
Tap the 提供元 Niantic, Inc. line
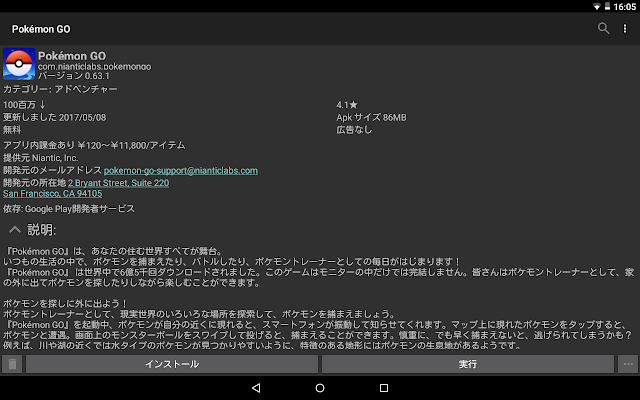[40, 158]
